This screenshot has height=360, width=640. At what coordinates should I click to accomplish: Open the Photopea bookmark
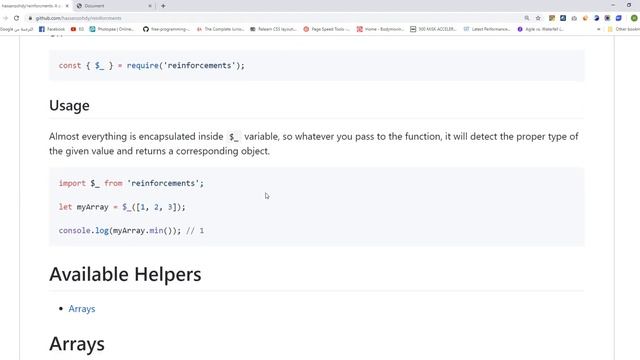tap(111, 29)
